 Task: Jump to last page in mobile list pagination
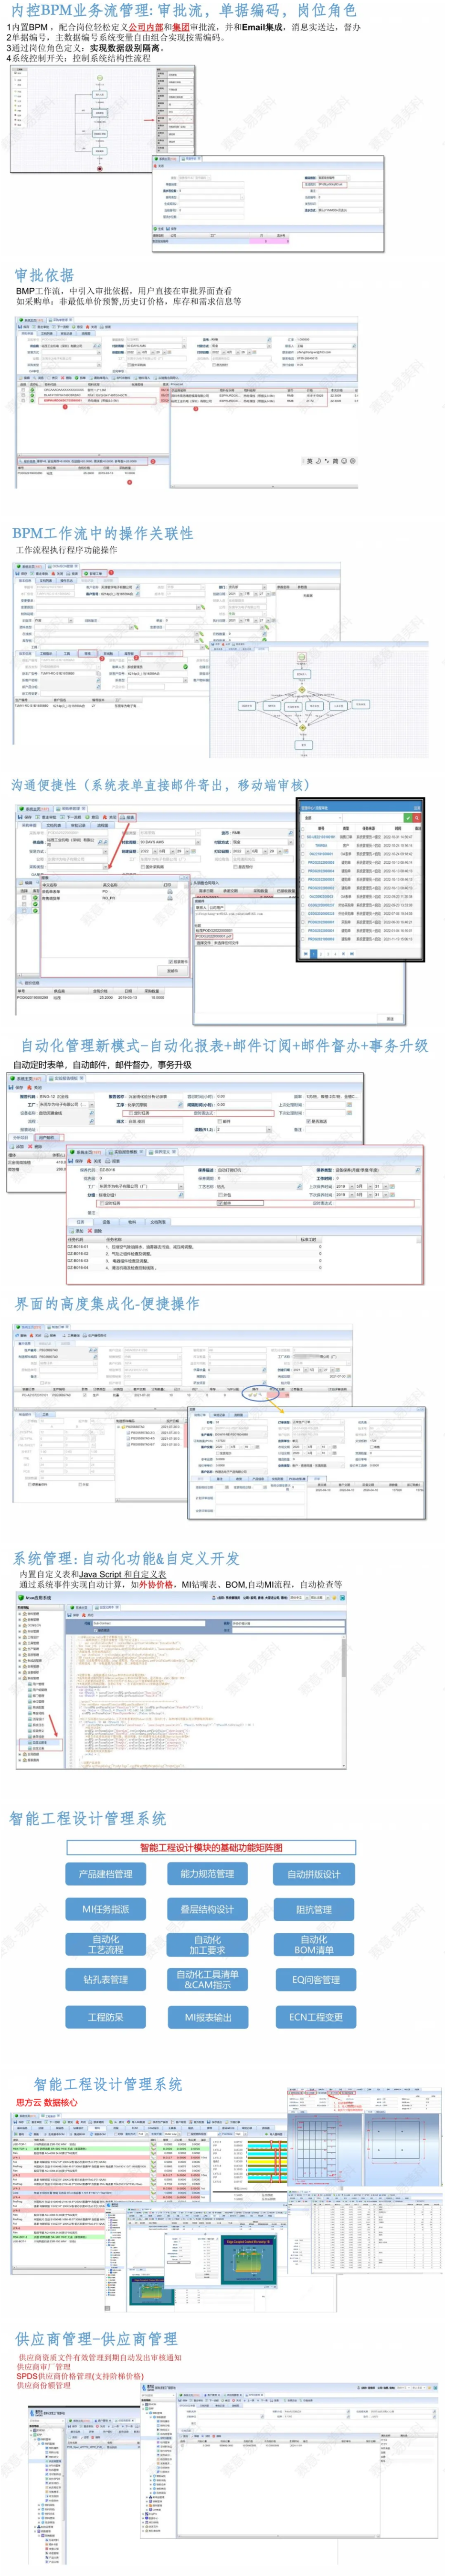pyautogui.click(x=352, y=954)
